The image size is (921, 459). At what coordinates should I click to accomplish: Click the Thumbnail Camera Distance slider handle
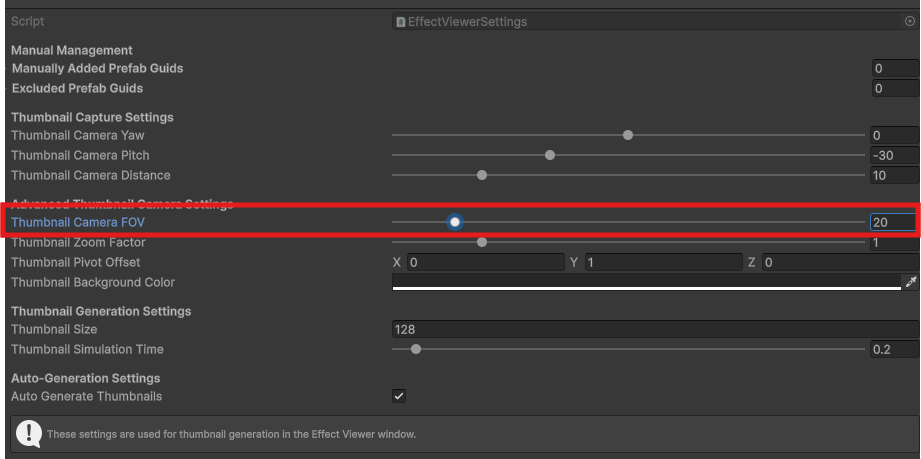click(x=482, y=175)
